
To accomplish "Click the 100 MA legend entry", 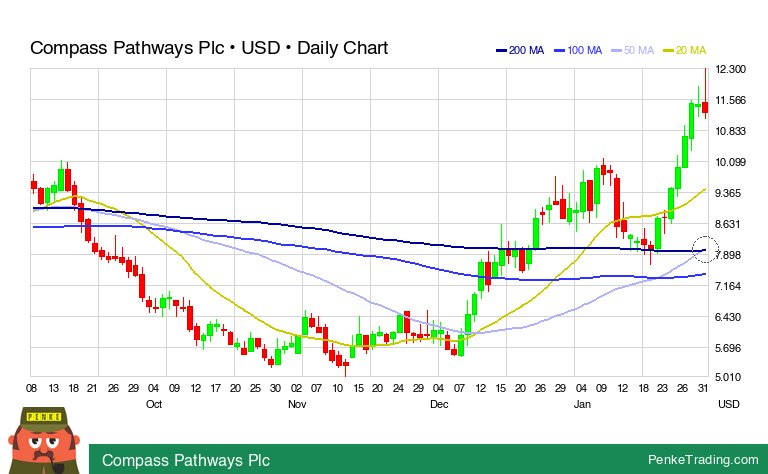I will coord(578,50).
